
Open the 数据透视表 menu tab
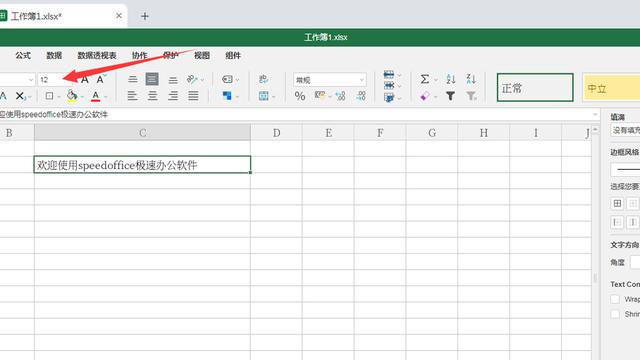coord(97,56)
